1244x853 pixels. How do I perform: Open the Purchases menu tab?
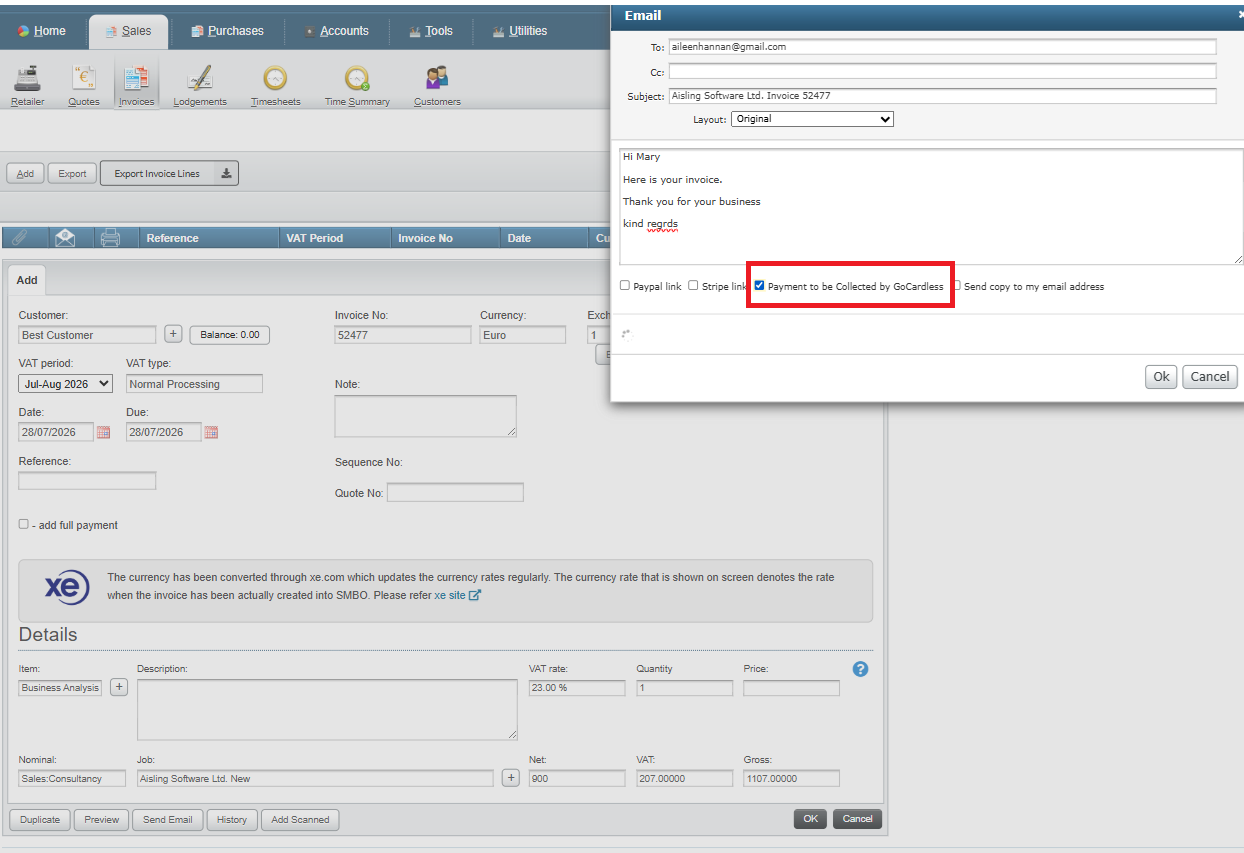(227, 31)
